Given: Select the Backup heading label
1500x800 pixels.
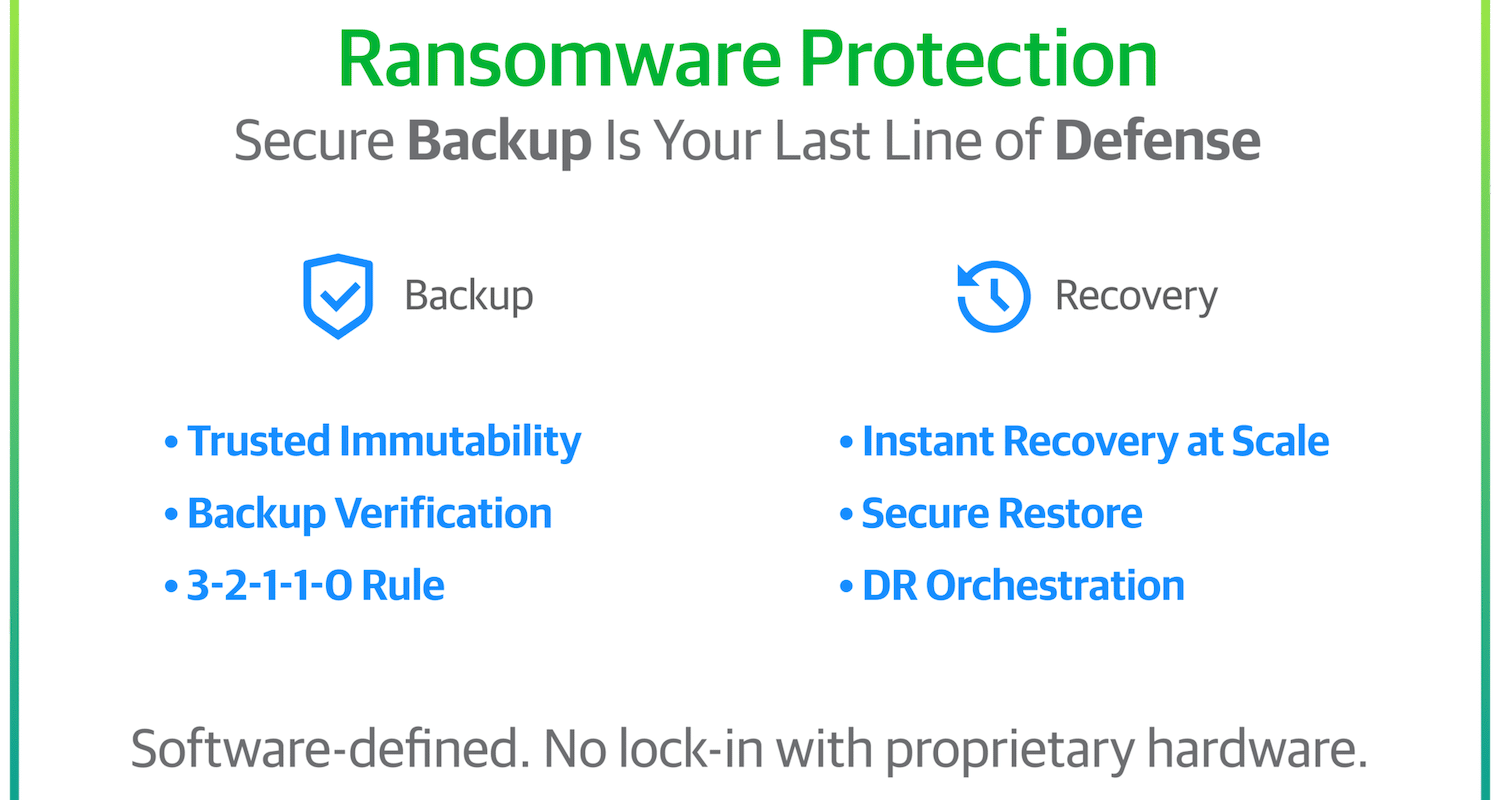Looking at the screenshot, I should [x=469, y=297].
